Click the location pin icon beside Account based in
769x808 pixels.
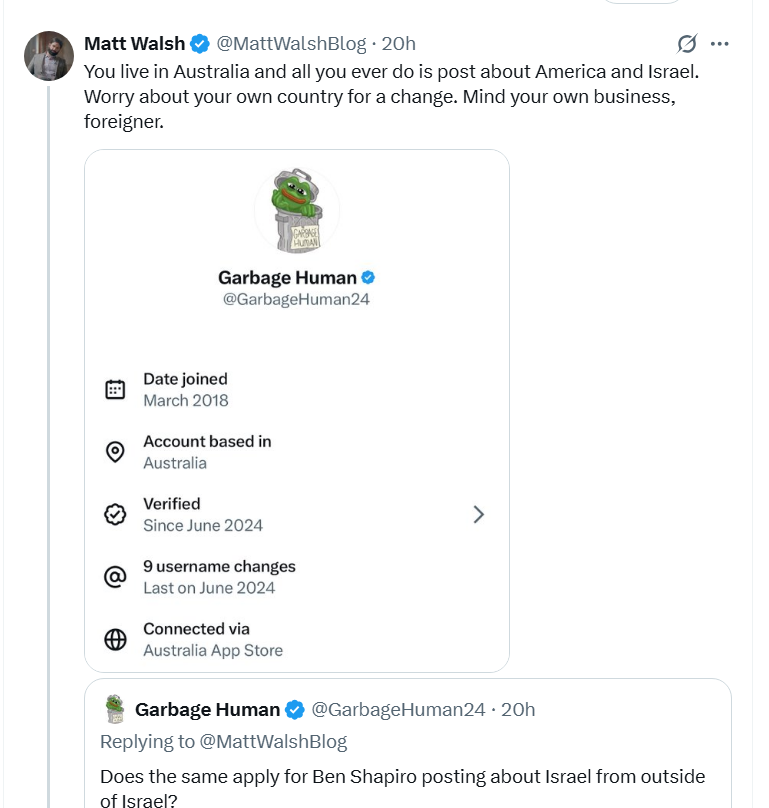coord(115,452)
